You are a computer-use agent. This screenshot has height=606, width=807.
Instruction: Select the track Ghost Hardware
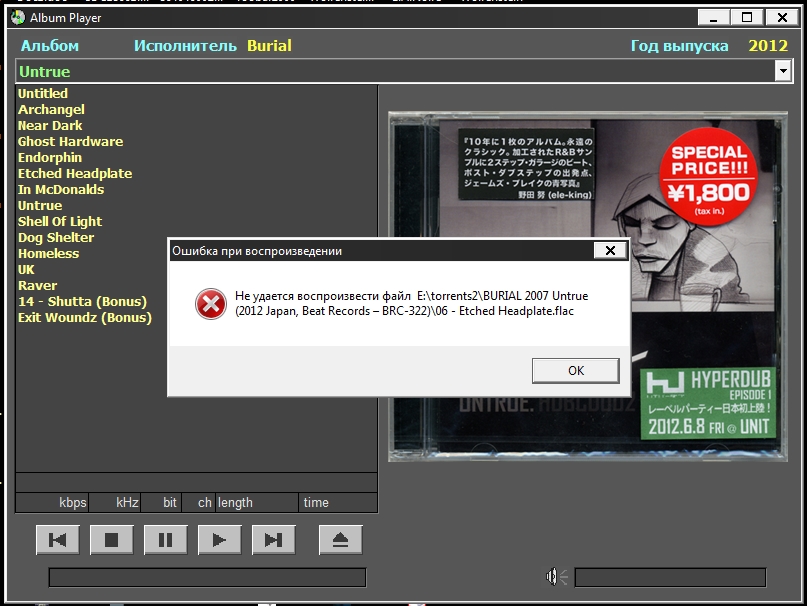click(71, 141)
